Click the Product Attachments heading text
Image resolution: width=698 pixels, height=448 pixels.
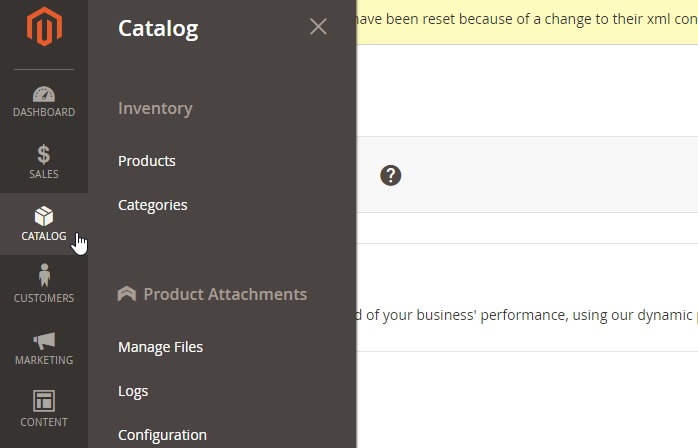coord(225,294)
